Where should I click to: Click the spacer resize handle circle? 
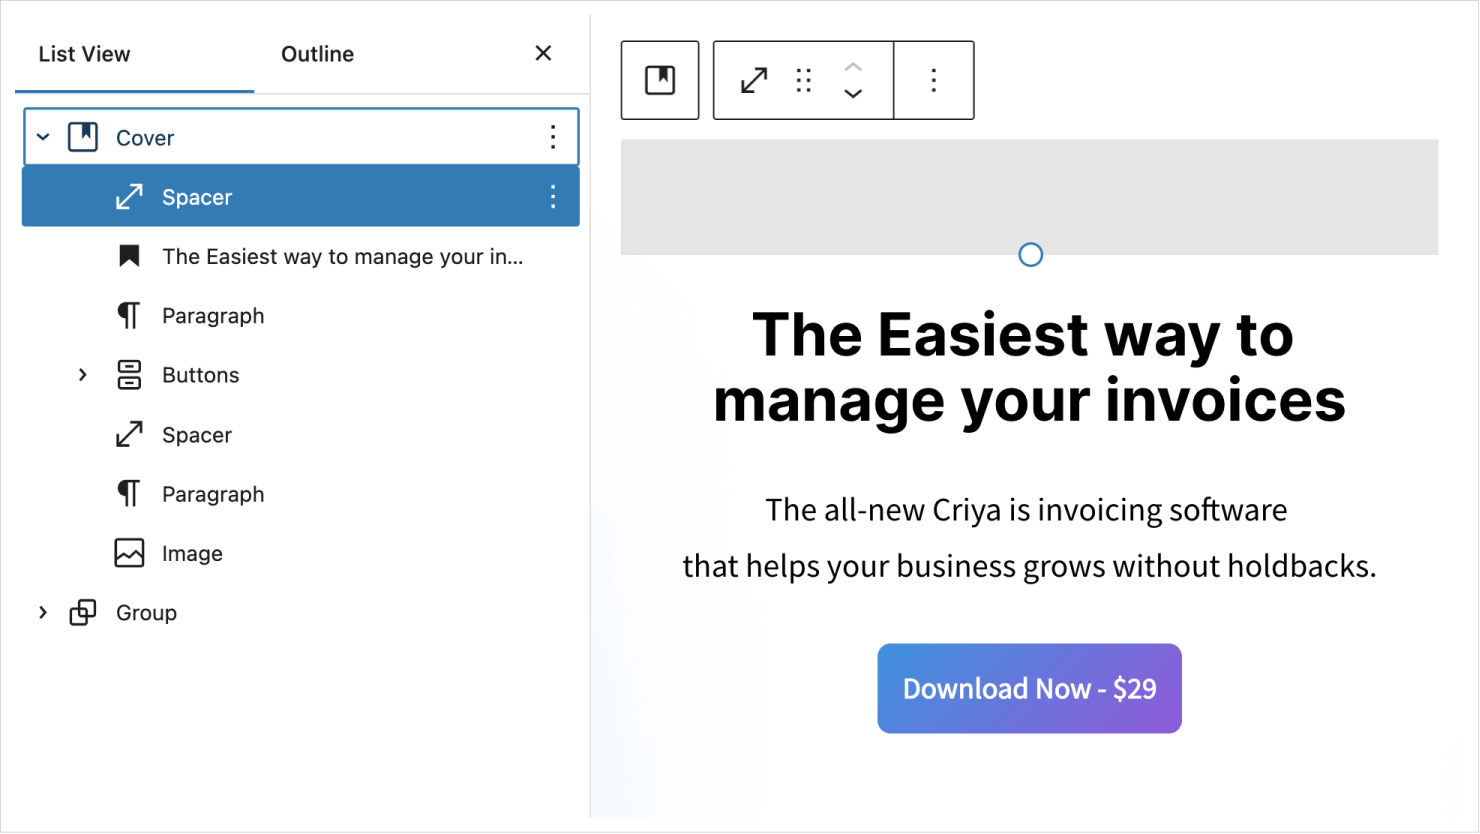(1031, 255)
